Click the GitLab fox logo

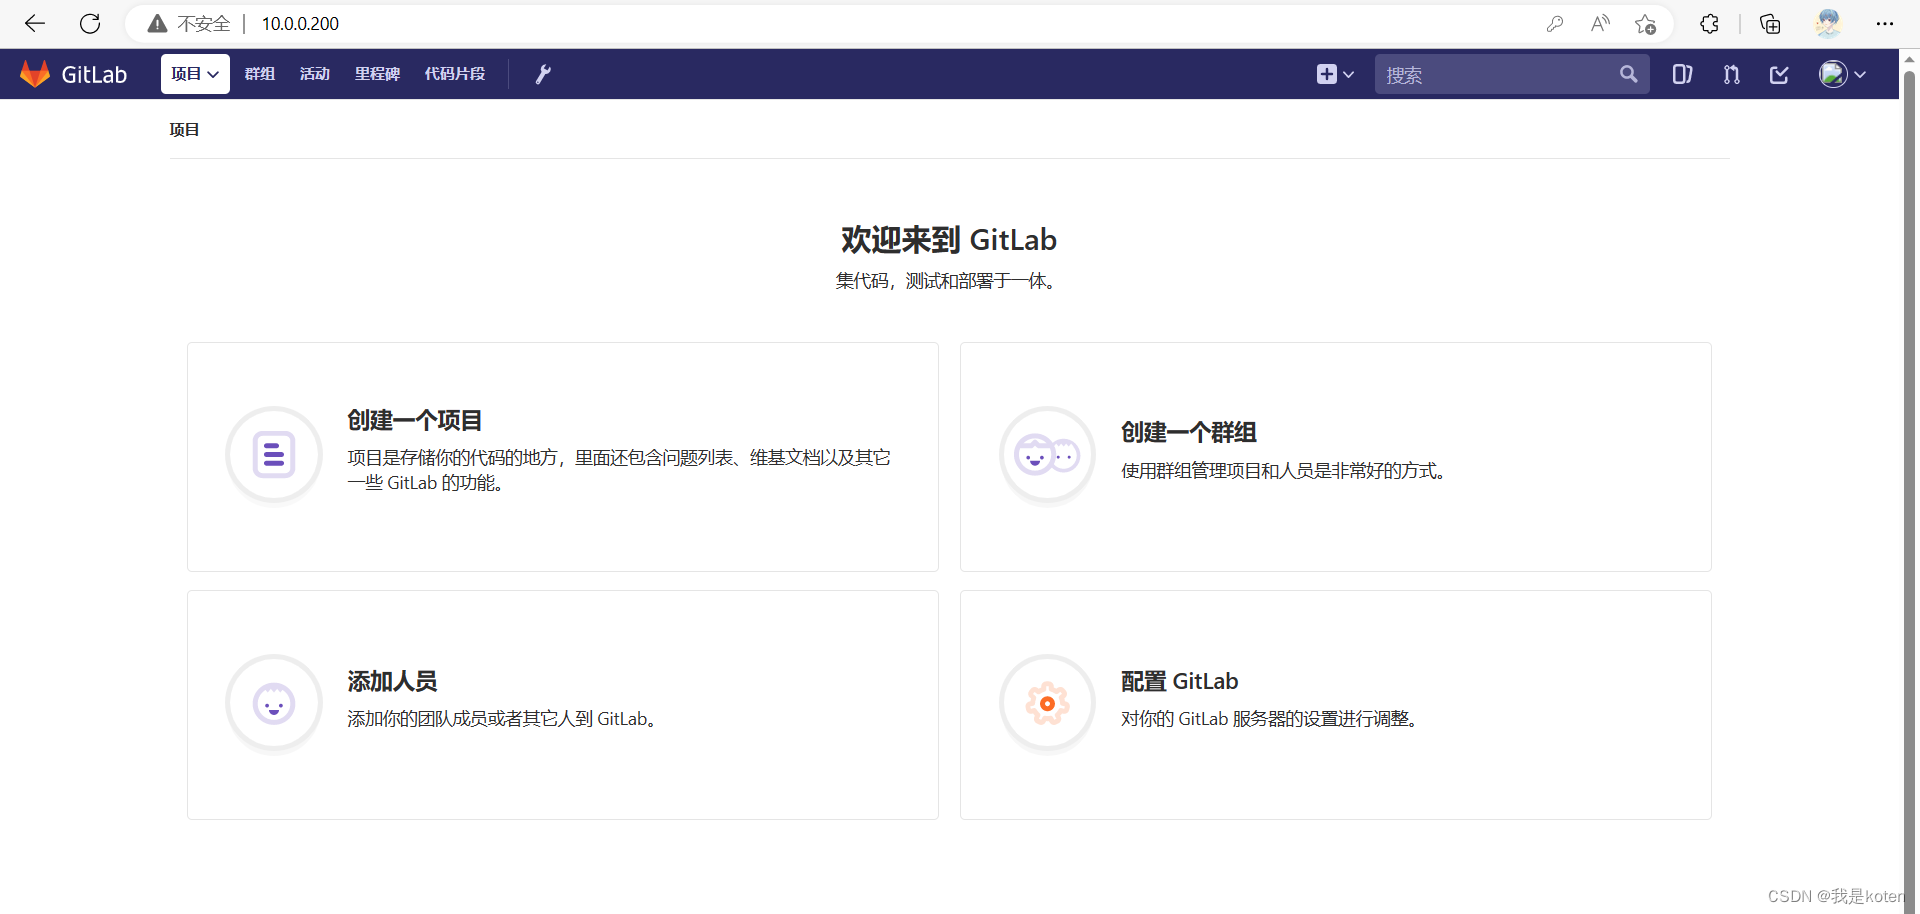point(35,74)
